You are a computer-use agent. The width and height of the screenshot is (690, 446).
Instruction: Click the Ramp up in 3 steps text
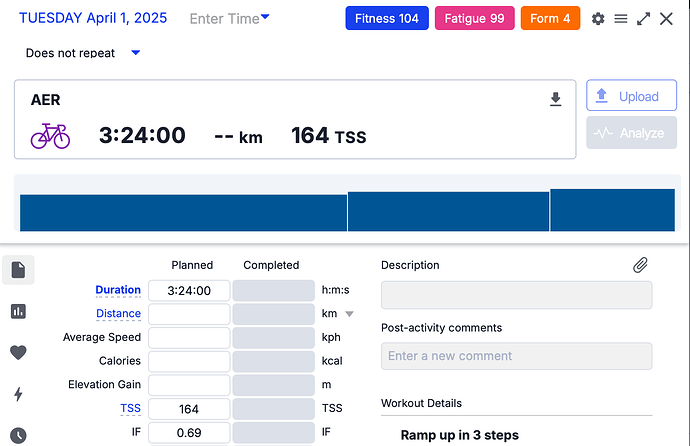459,435
